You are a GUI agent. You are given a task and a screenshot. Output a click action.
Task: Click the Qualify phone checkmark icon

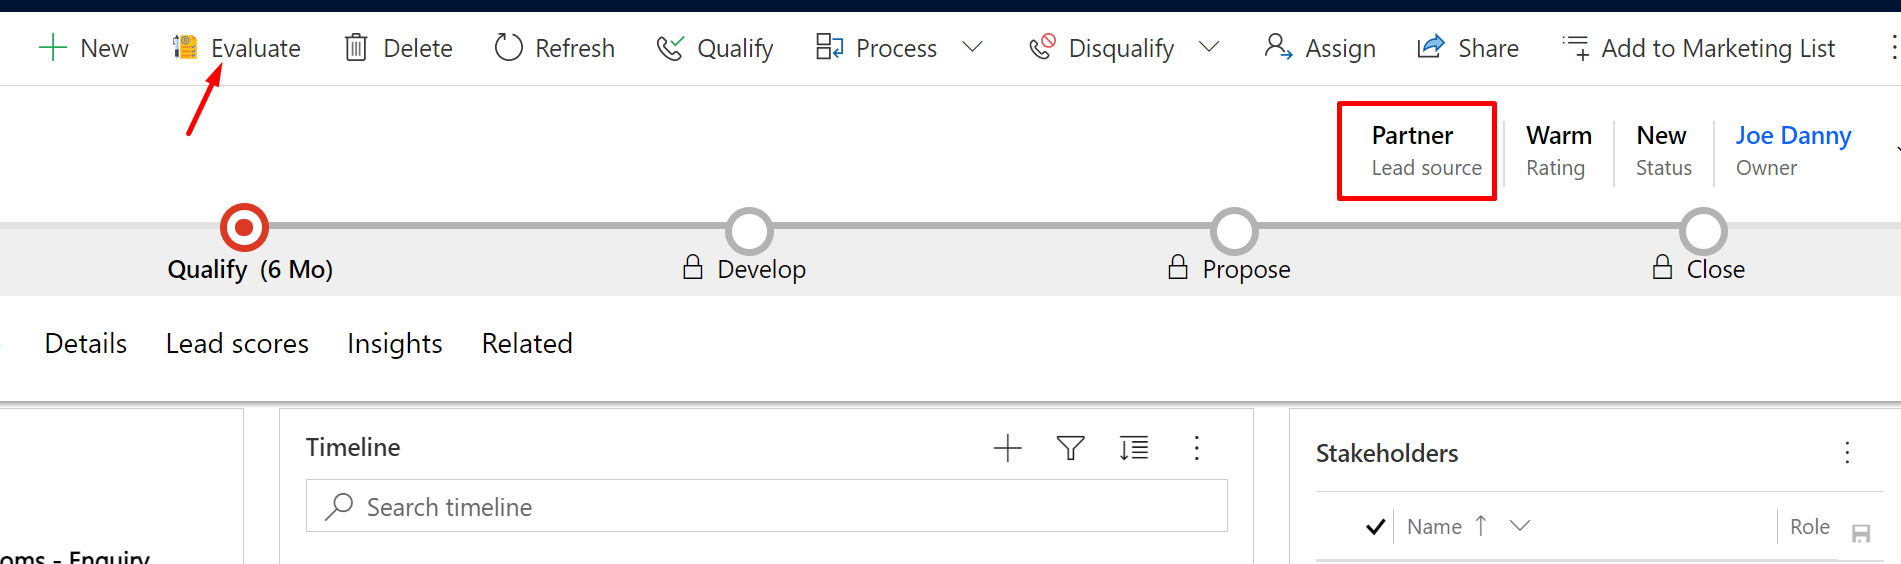point(670,48)
